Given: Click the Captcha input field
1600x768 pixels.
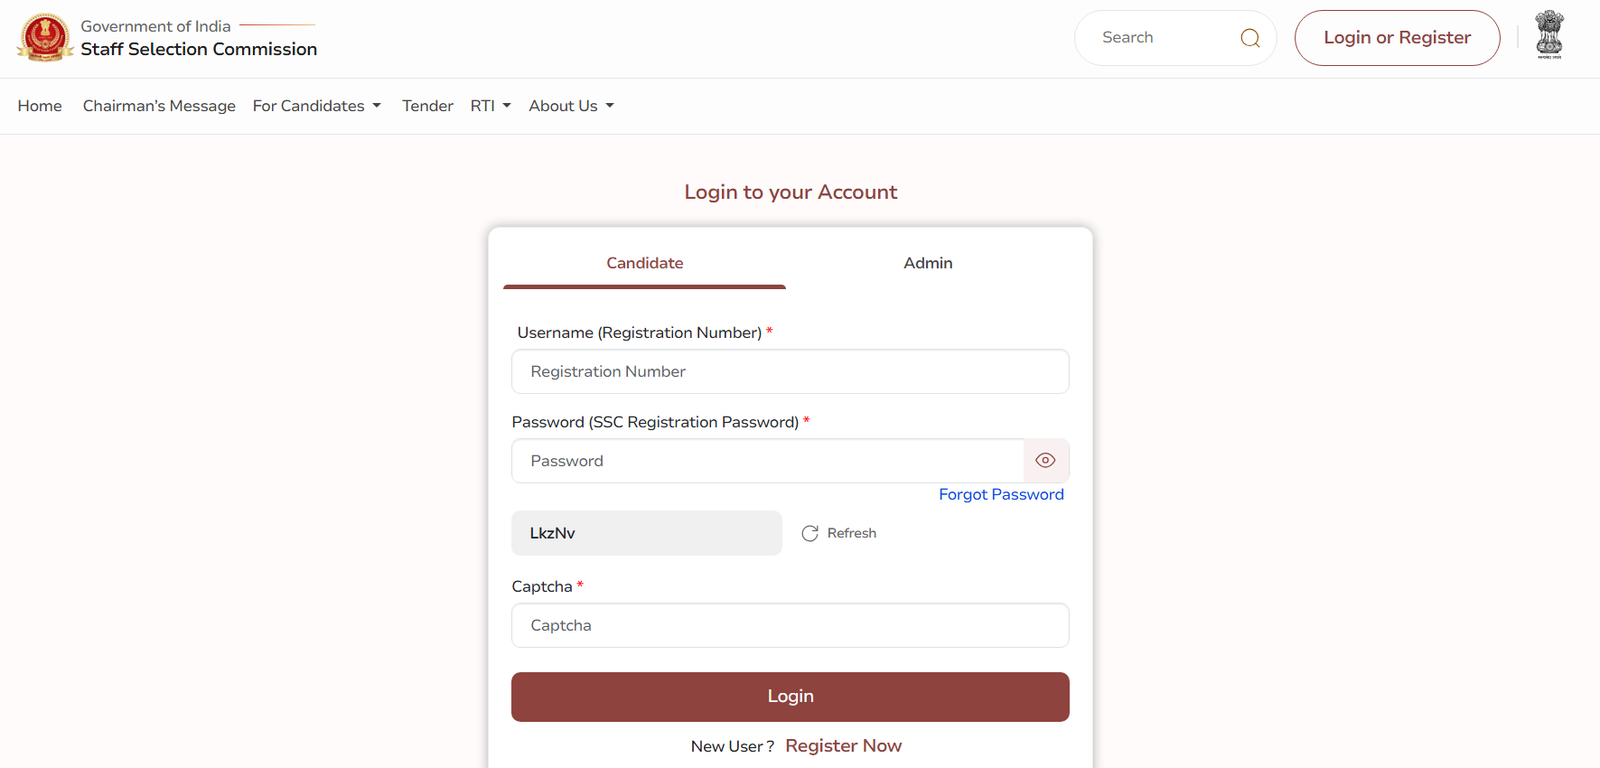Looking at the screenshot, I should (790, 625).
